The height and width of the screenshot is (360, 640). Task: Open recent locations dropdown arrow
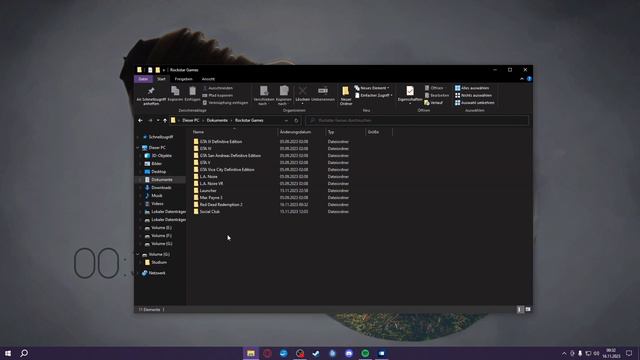(158, 120)
